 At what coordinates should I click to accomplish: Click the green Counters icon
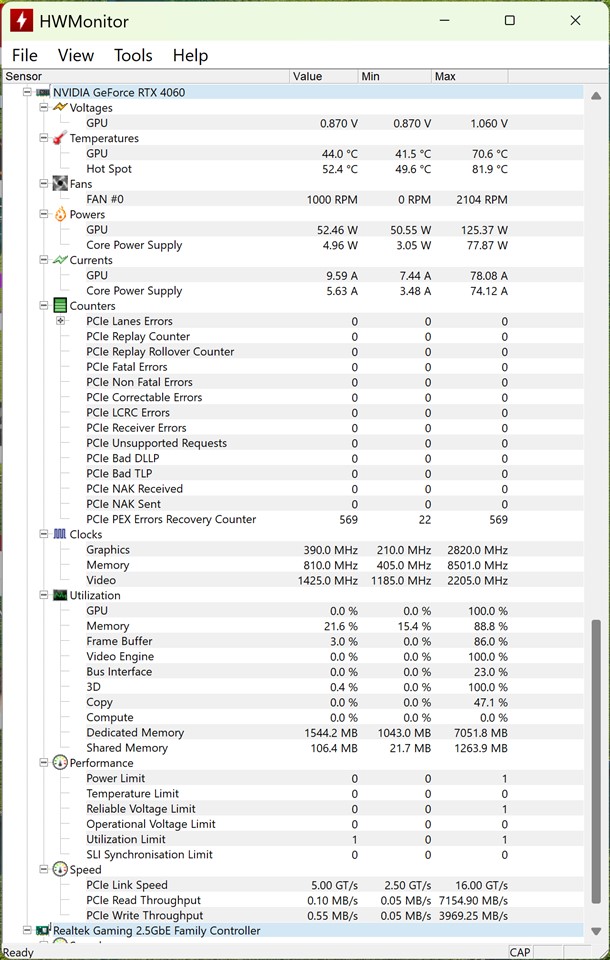pyautogui.click(x=60, y=306)
